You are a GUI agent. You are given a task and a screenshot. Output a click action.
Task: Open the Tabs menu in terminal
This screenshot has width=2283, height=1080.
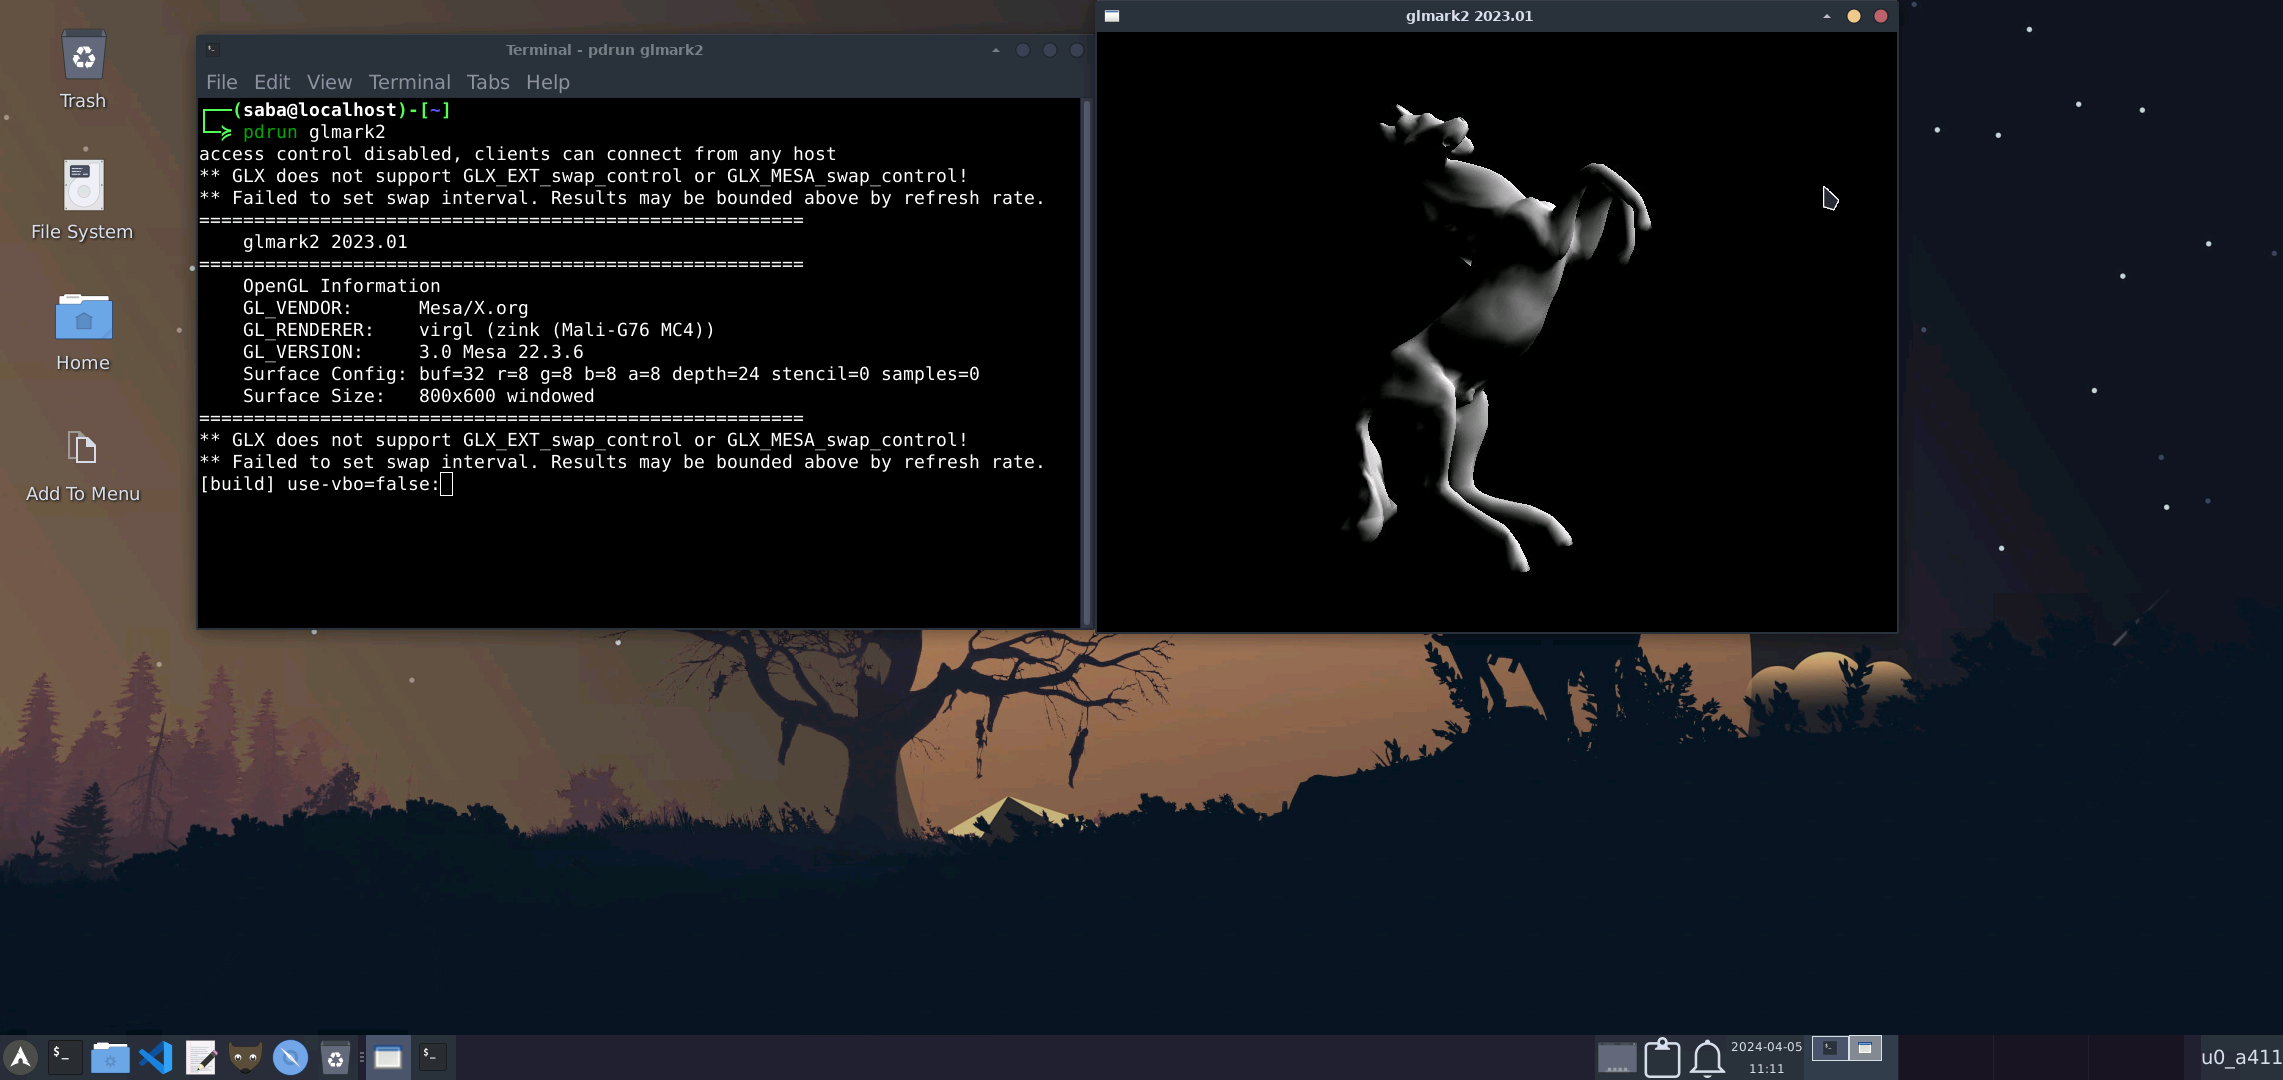click(x=487, y=82)
